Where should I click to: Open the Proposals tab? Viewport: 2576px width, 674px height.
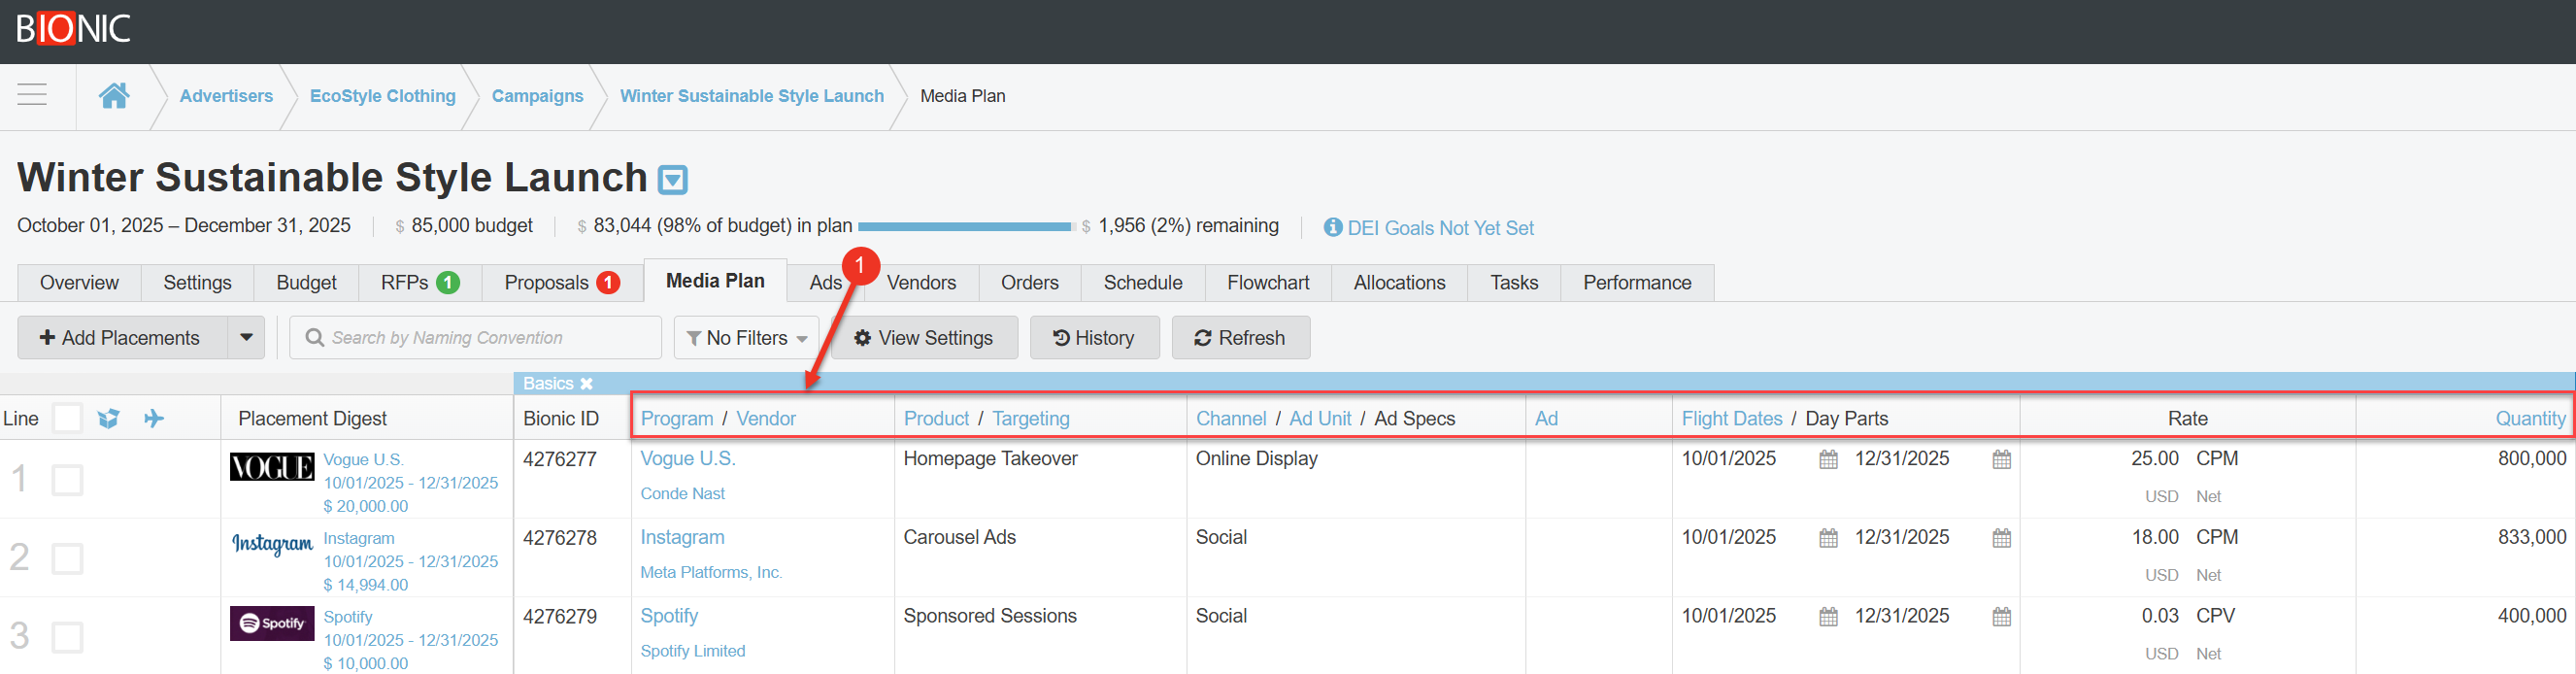(x=561, y=283)
